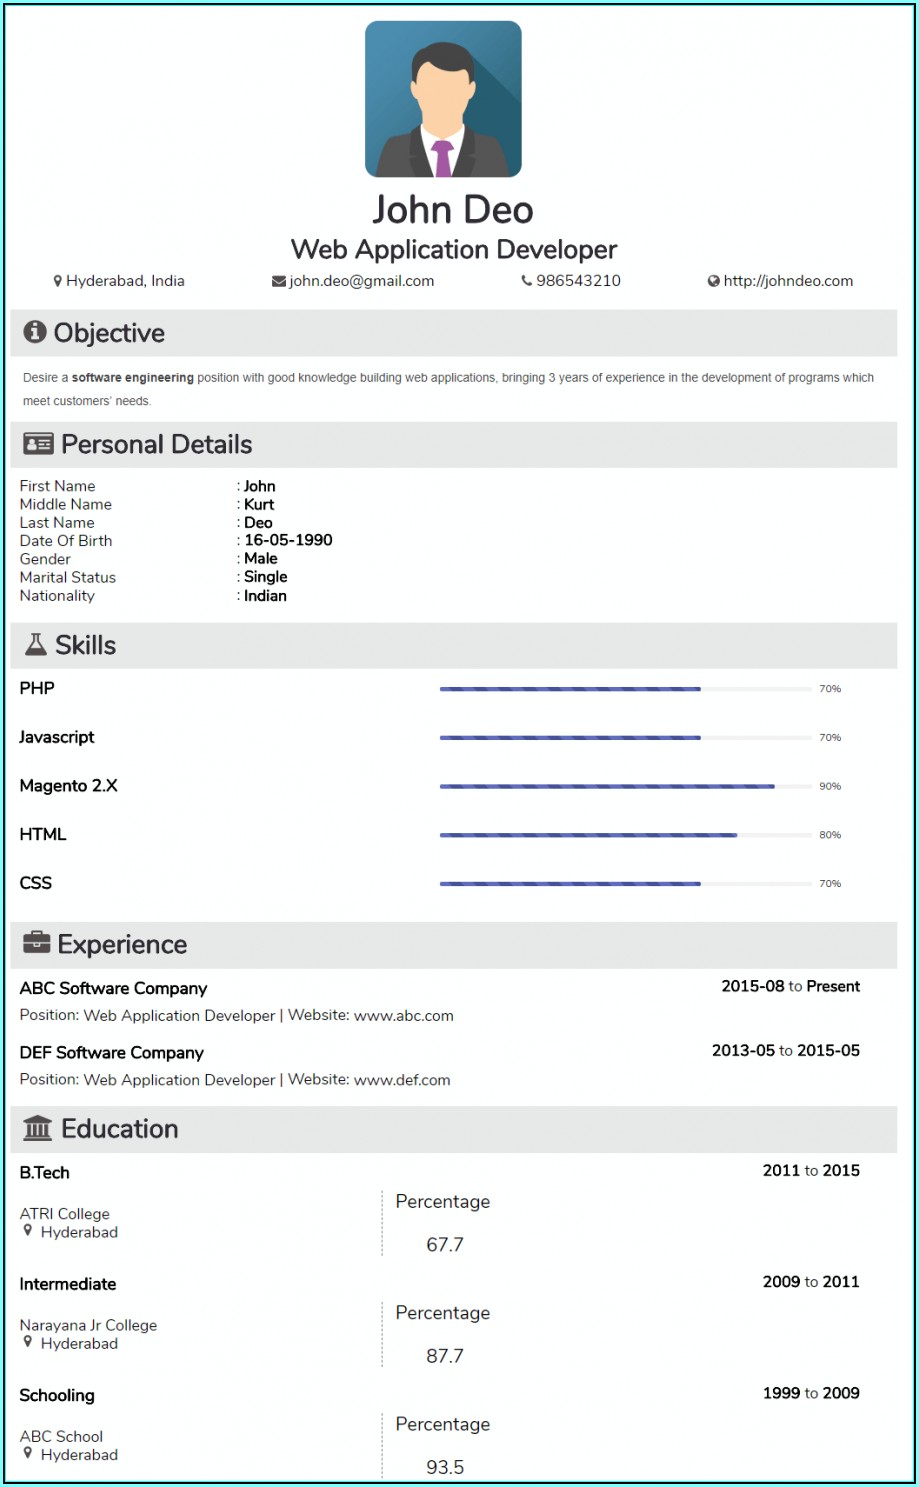Click the DEF Software Company heading

point(112,1052)
